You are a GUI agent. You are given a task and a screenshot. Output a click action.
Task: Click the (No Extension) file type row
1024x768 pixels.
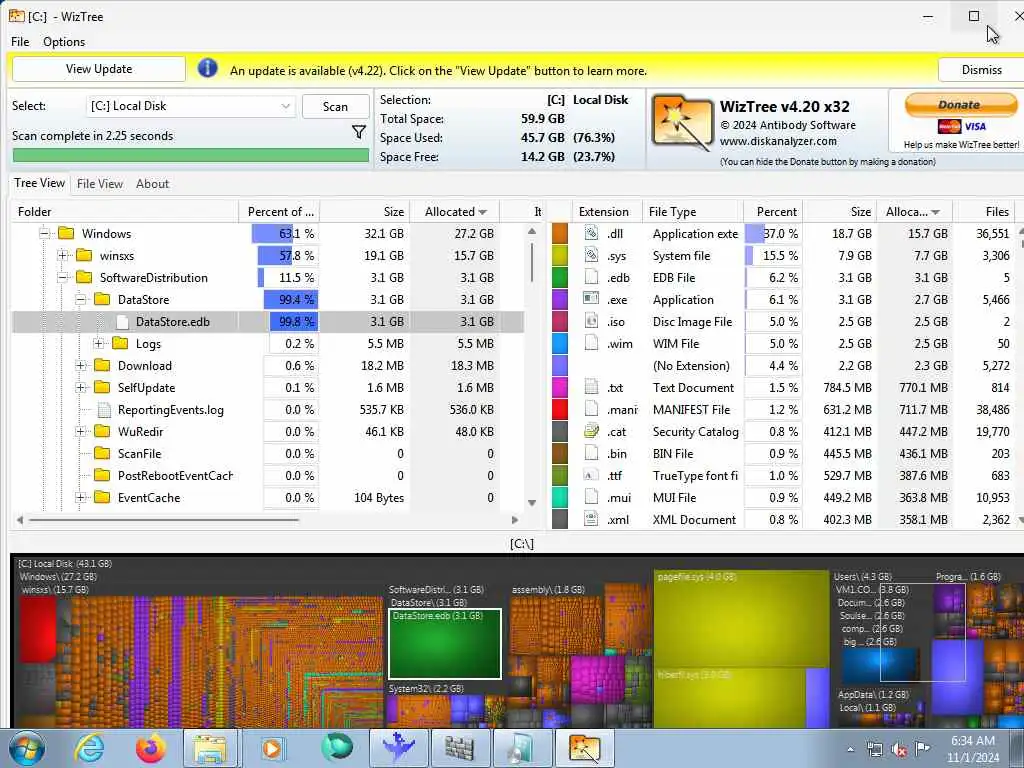click(x=784, y=366)
